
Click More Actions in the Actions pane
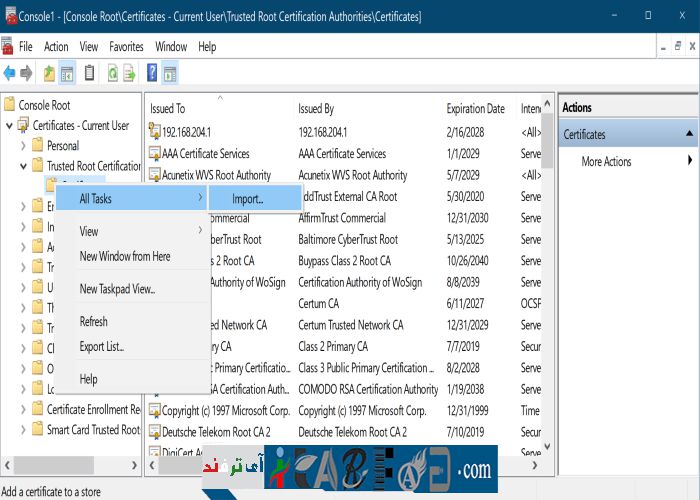pyautogui.click(x=606, y=161)
